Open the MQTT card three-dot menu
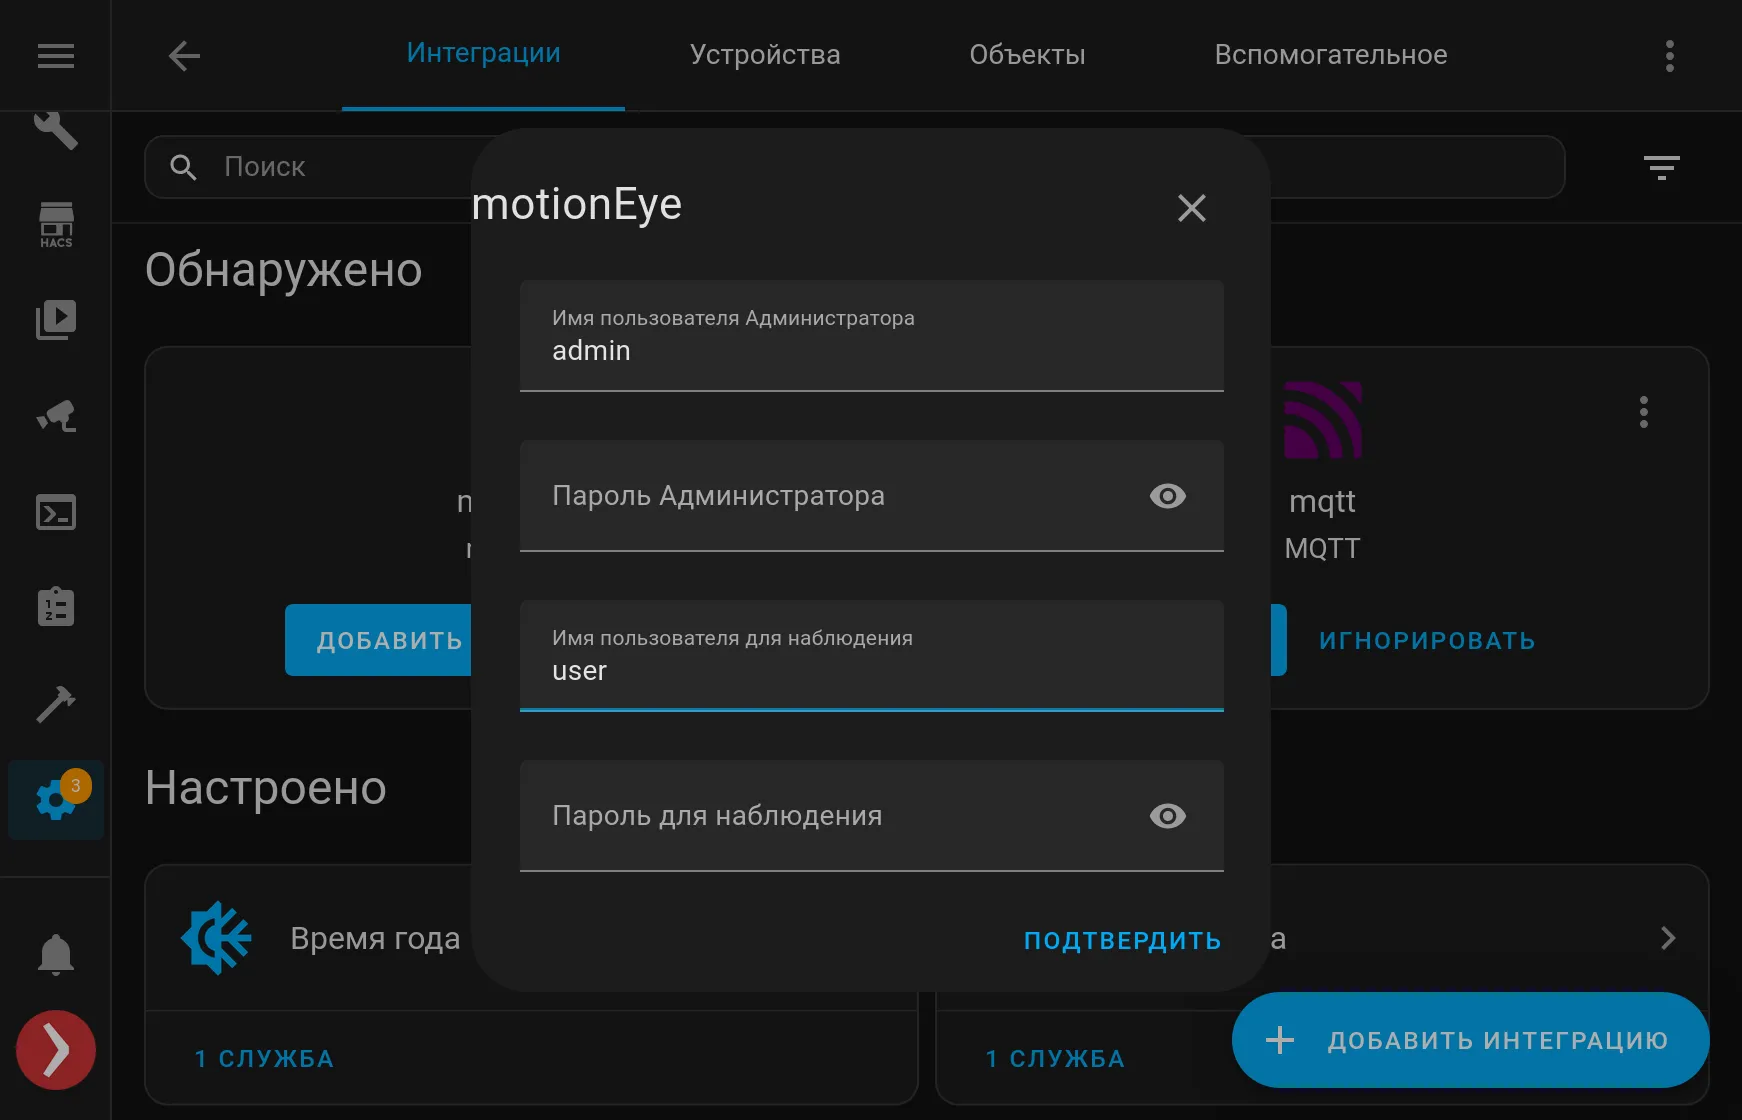This screenshot has width=1742, height=1120. [x=1644, y=412]
